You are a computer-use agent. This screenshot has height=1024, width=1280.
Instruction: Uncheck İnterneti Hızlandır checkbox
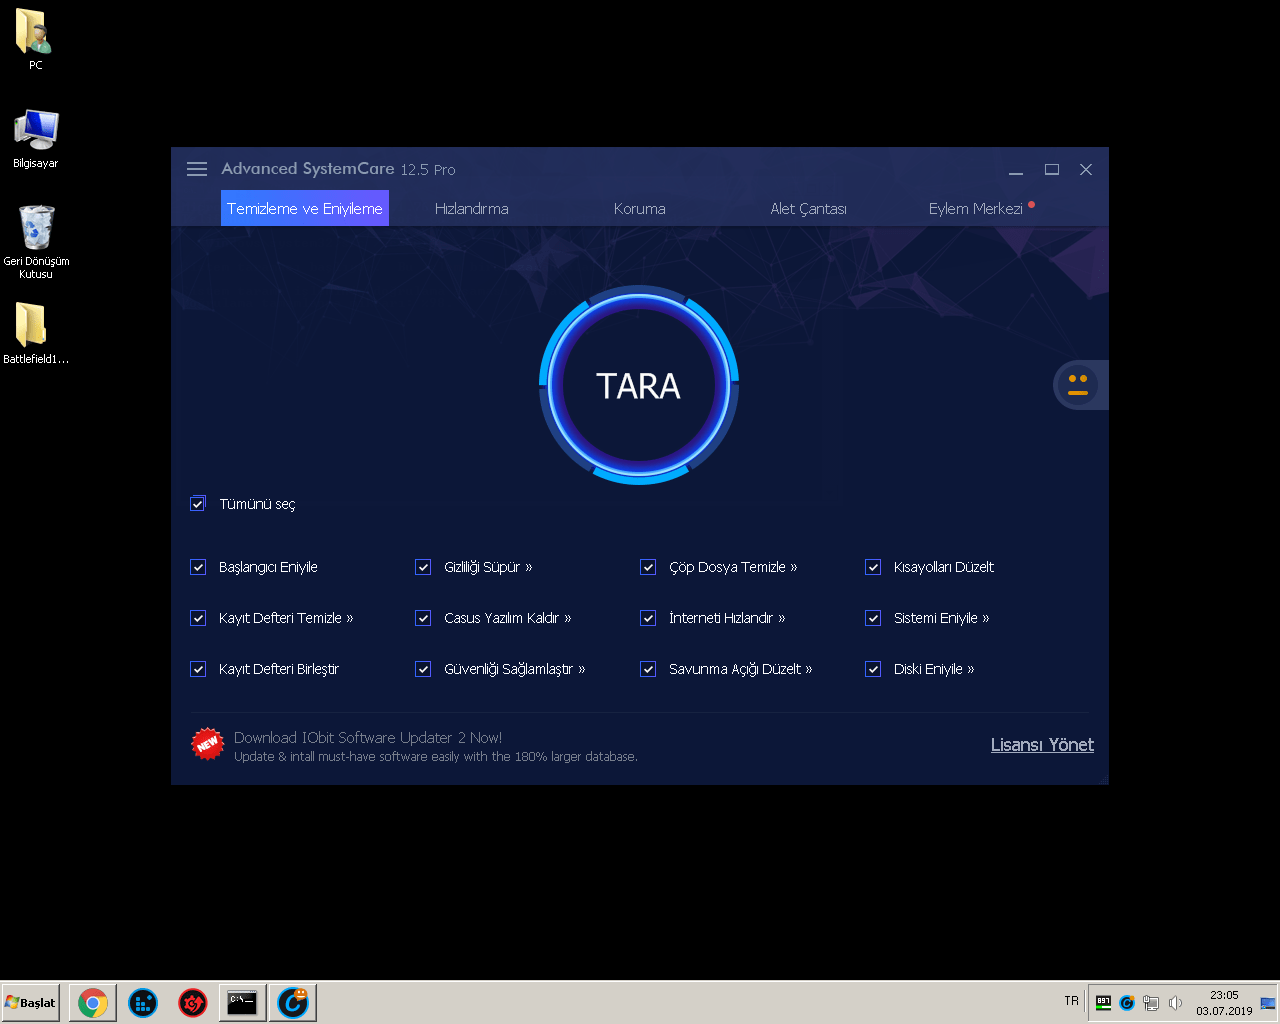pos(648,618)
